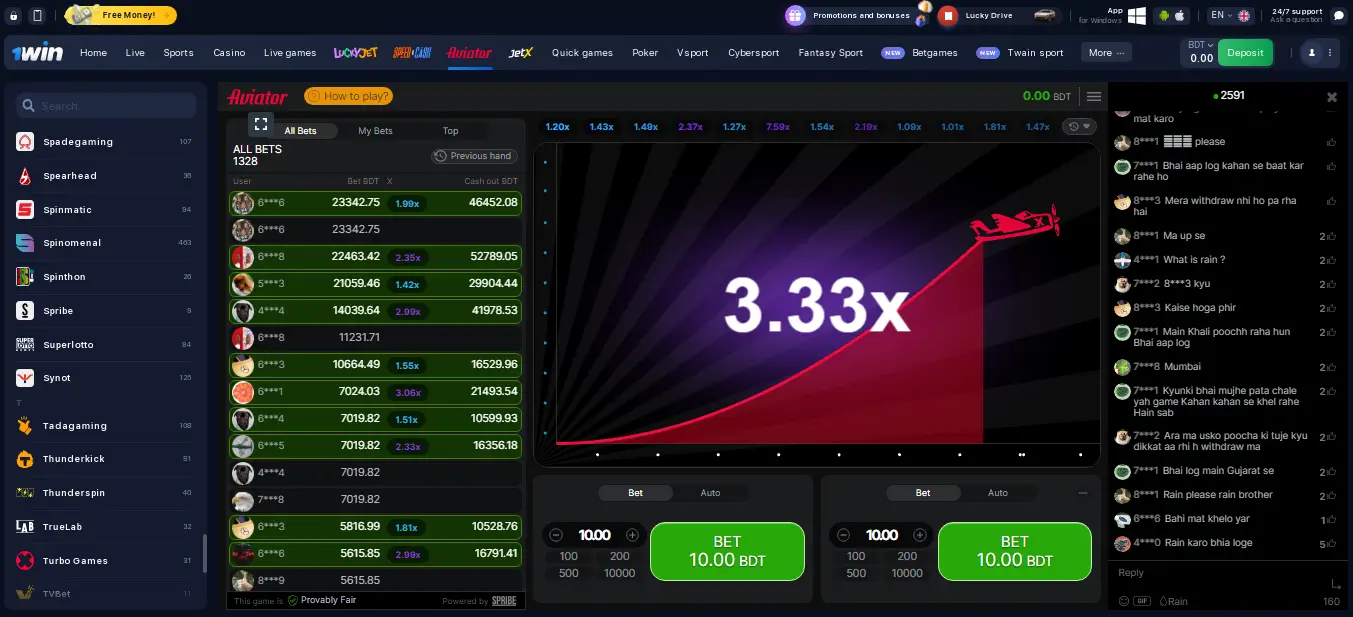Like the 'What is rain ?' chat message
1353x617 pixels.
click(x=1331, y=260)
